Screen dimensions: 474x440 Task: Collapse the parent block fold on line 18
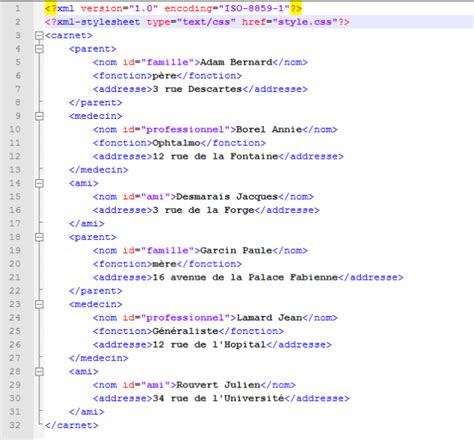click(39, 237)
